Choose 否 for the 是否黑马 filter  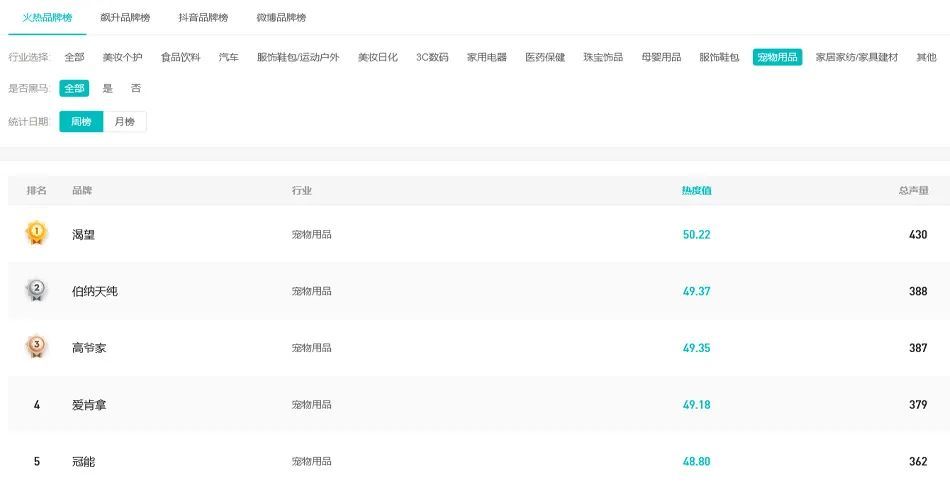coord(136,88)
